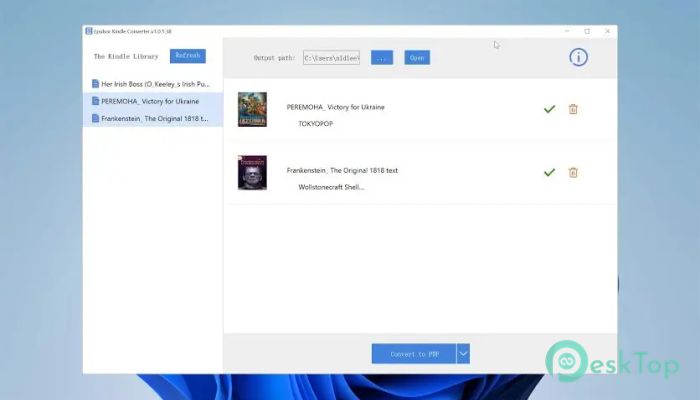Image resolution: width=700 pixels, height=400 pixels.
Task: Click the title 'PEREMOHA_ Victory for Ukraine' in main panel
Action: click(335, 107)
